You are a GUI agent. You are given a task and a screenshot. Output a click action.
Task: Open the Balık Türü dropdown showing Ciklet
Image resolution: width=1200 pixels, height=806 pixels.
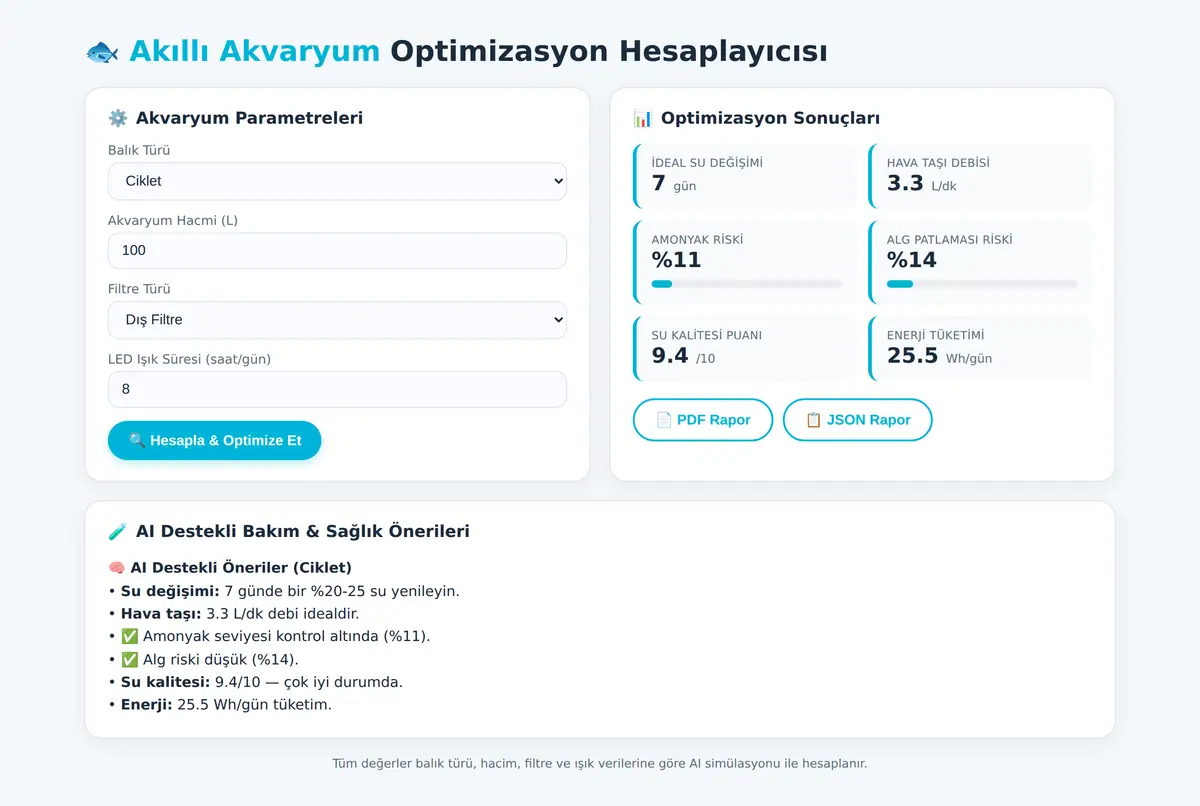tap(337, 181)
